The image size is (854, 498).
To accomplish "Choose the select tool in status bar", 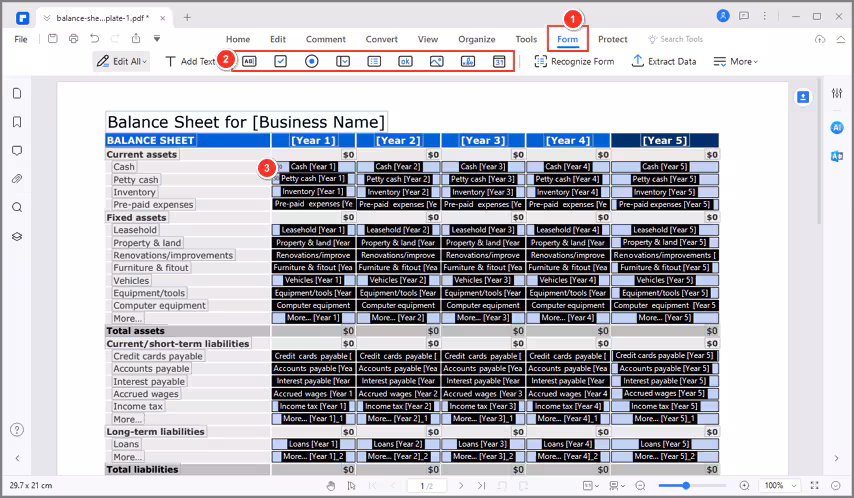I will point(352,485).
